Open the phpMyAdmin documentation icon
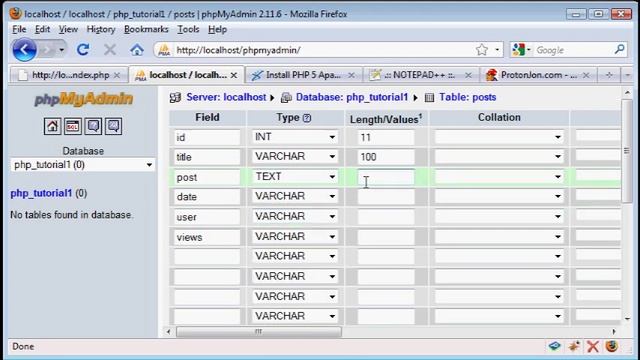 pos(93,126)
